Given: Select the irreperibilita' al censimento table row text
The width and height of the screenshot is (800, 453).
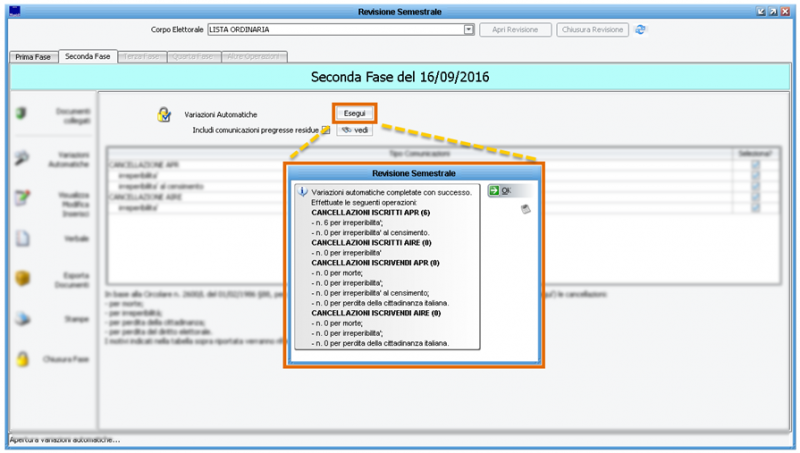Looking at the screenshot, I should click(x=161, y=186).
